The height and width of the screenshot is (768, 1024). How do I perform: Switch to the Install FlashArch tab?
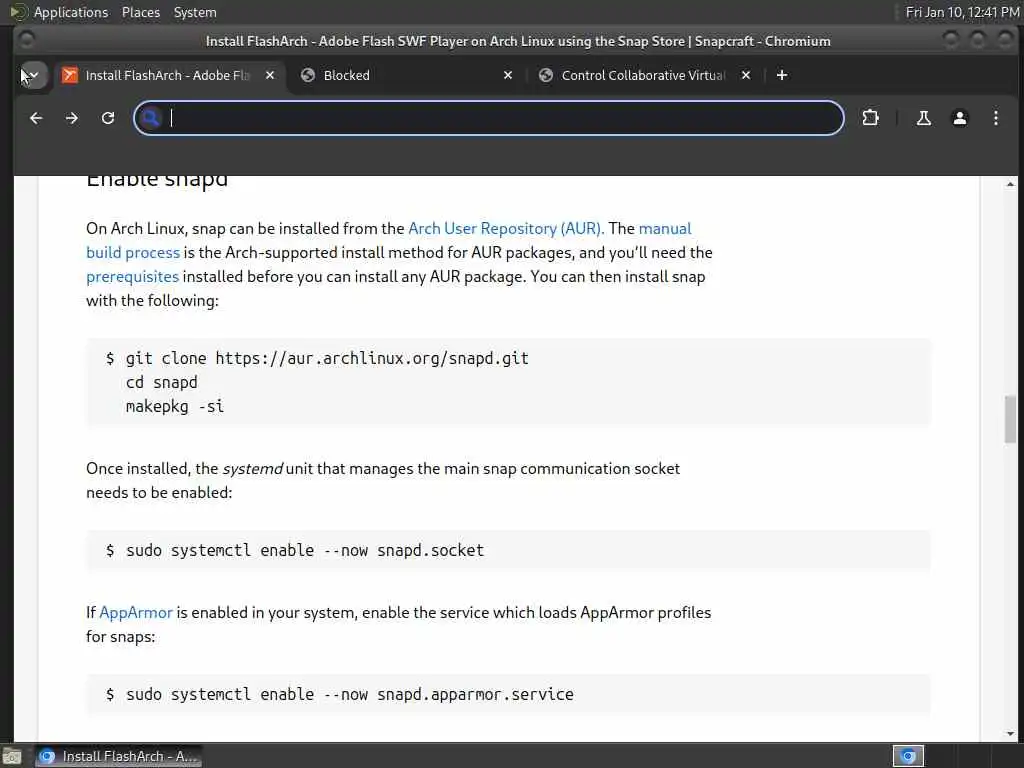point(168,75)
